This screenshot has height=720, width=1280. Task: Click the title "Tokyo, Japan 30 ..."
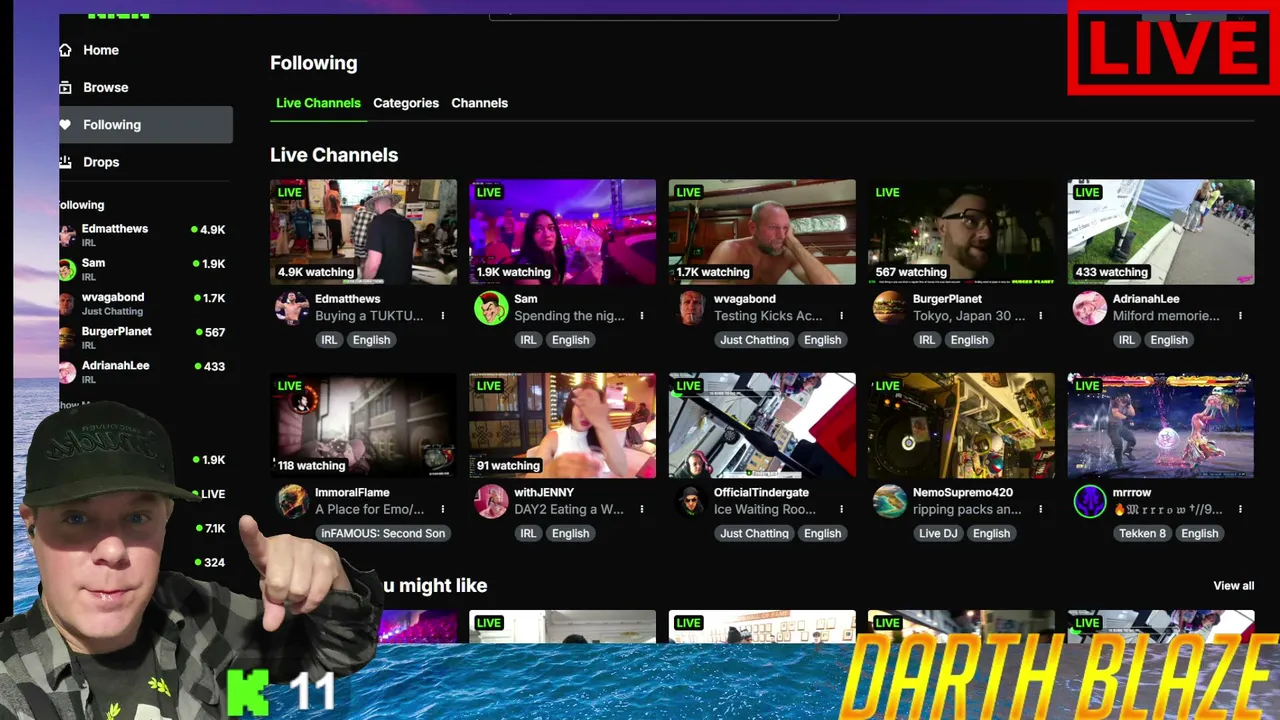point(969,316)
